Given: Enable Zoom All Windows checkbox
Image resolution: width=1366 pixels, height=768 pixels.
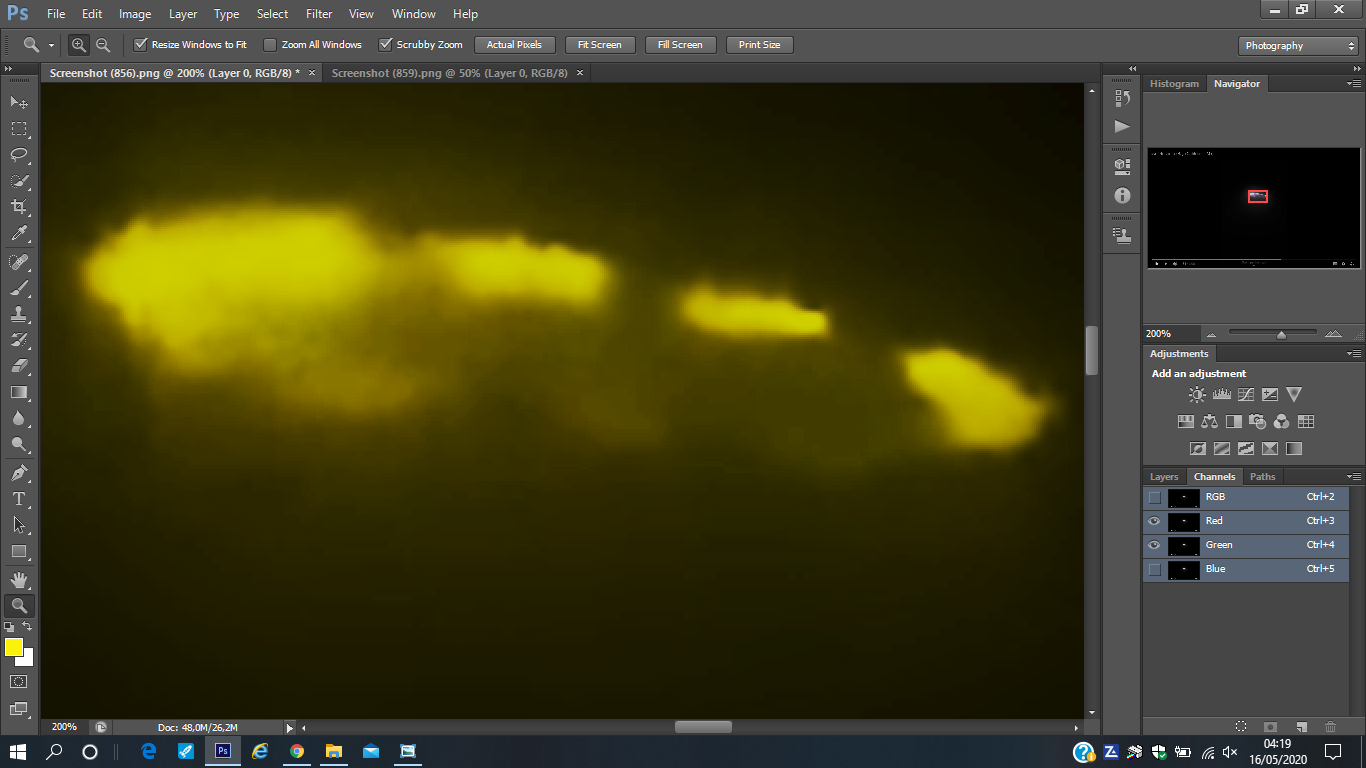Looking at the screenshot, I should [x=270, y=45].
